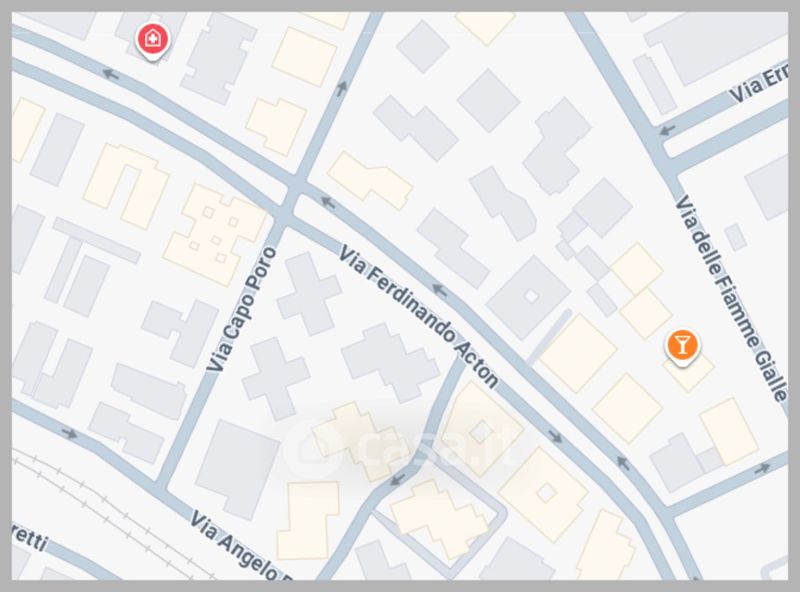Click the Via Ferdinando Acton street label

[418, 316]
